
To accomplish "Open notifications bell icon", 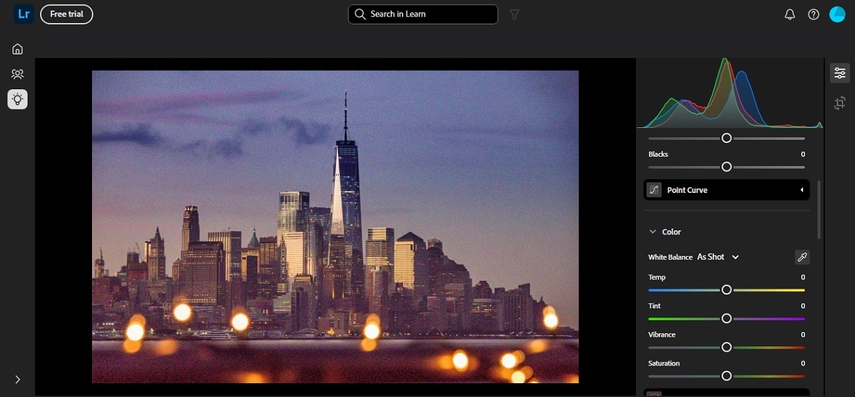I will point(790,15).
